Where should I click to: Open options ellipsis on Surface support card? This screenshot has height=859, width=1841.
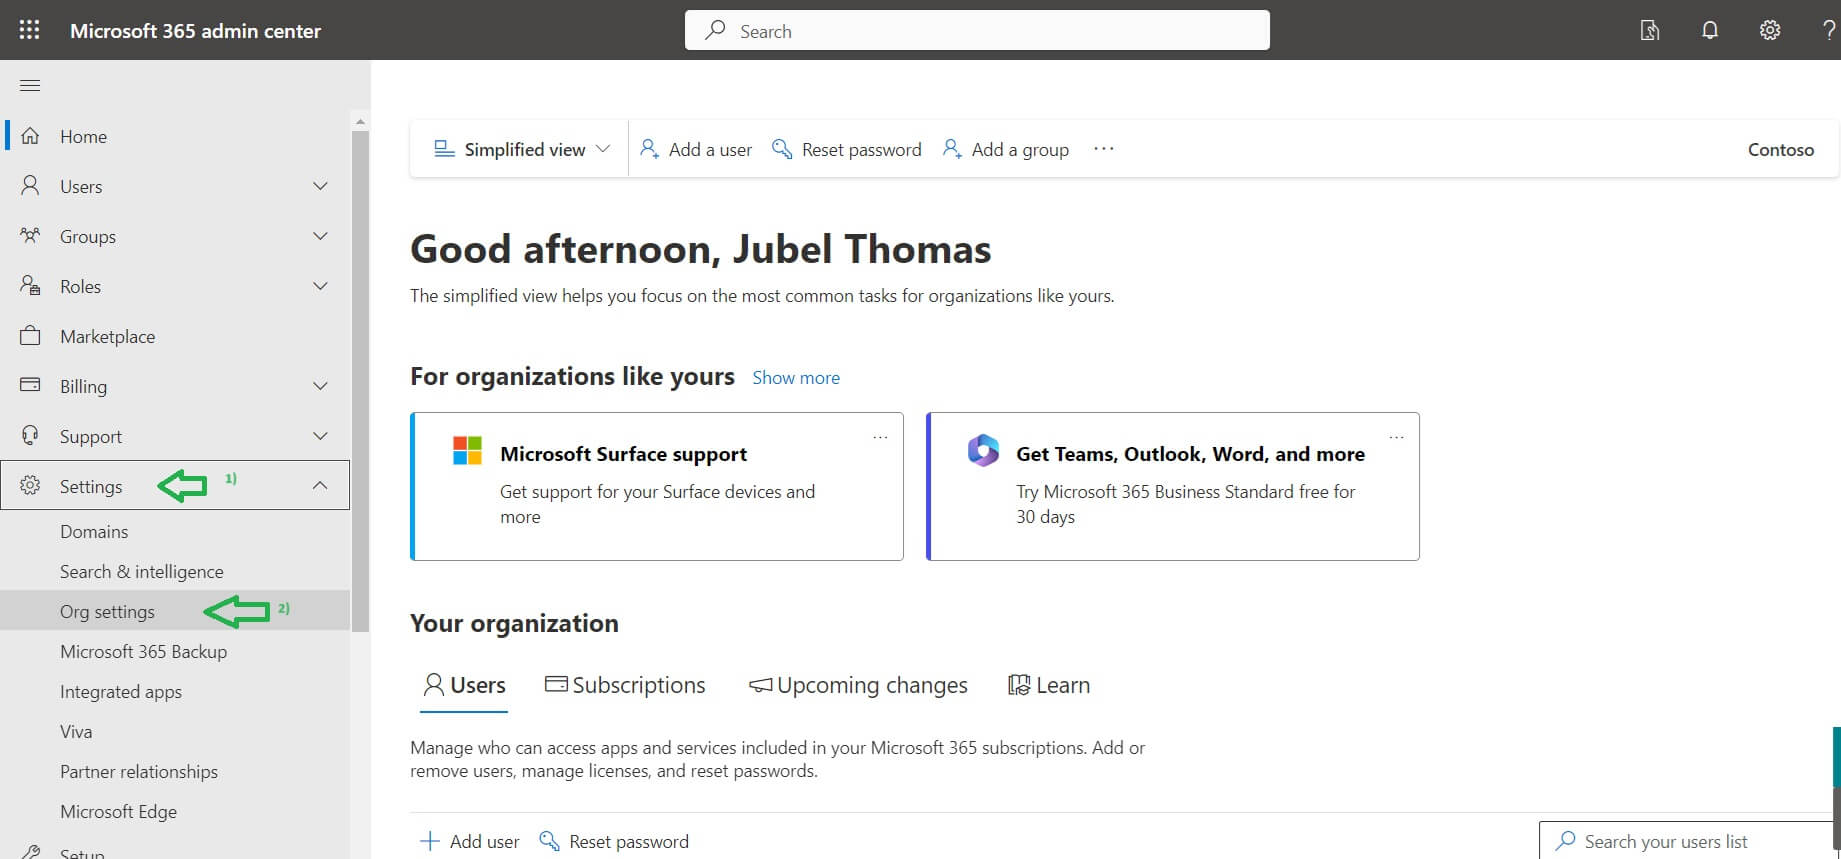pos(880,437)
